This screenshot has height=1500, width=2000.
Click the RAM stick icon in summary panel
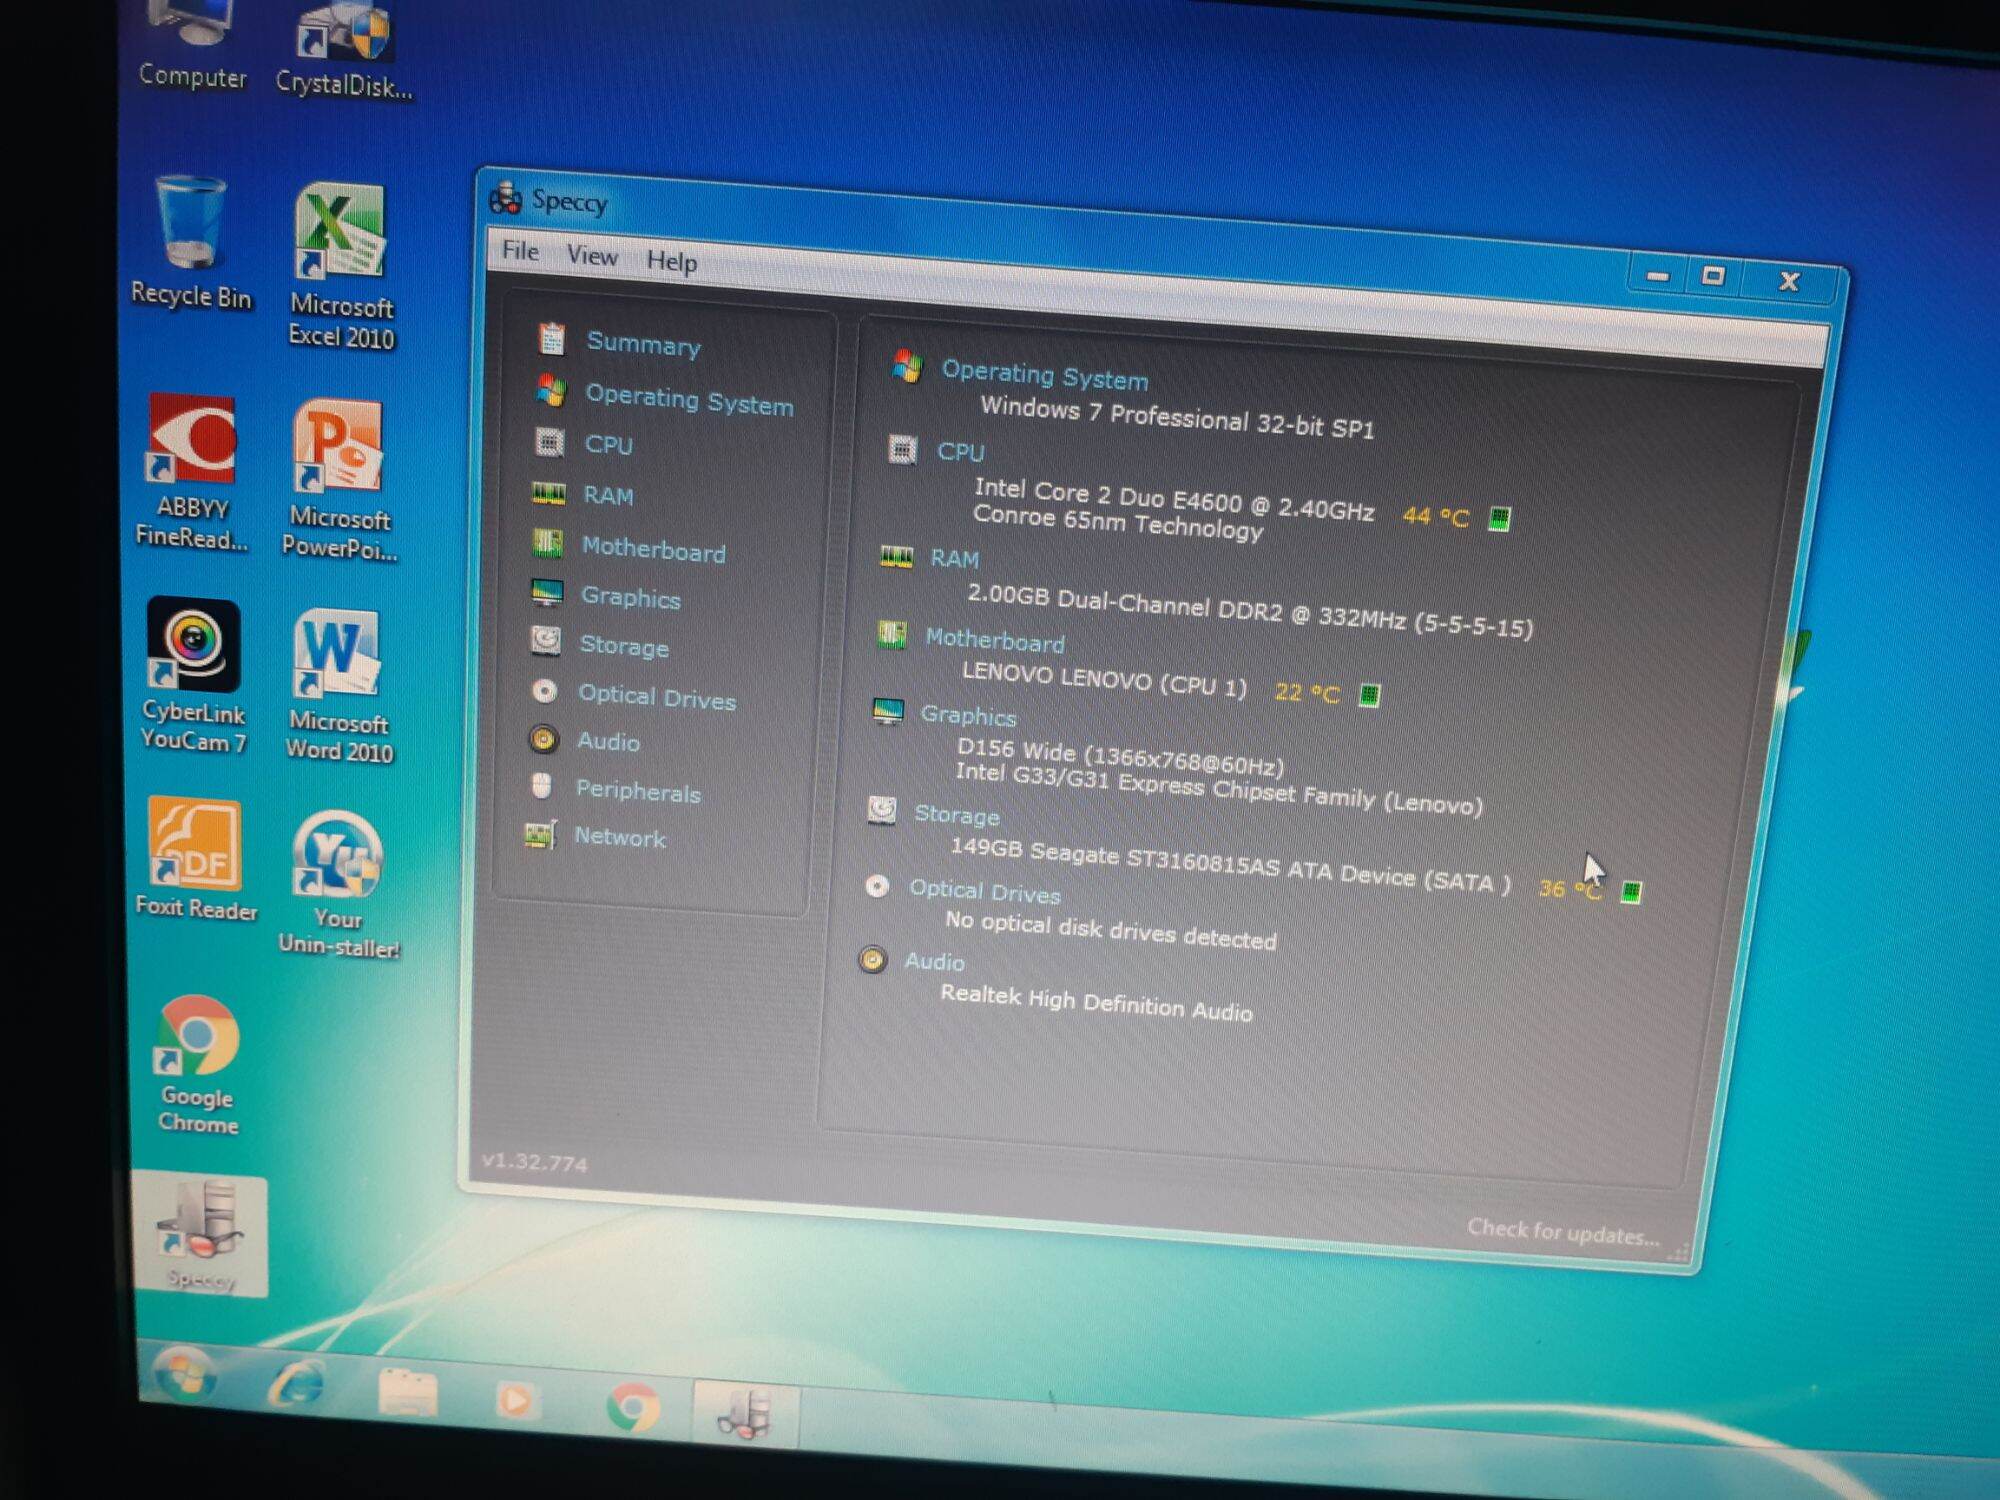(x=896, y=556)
